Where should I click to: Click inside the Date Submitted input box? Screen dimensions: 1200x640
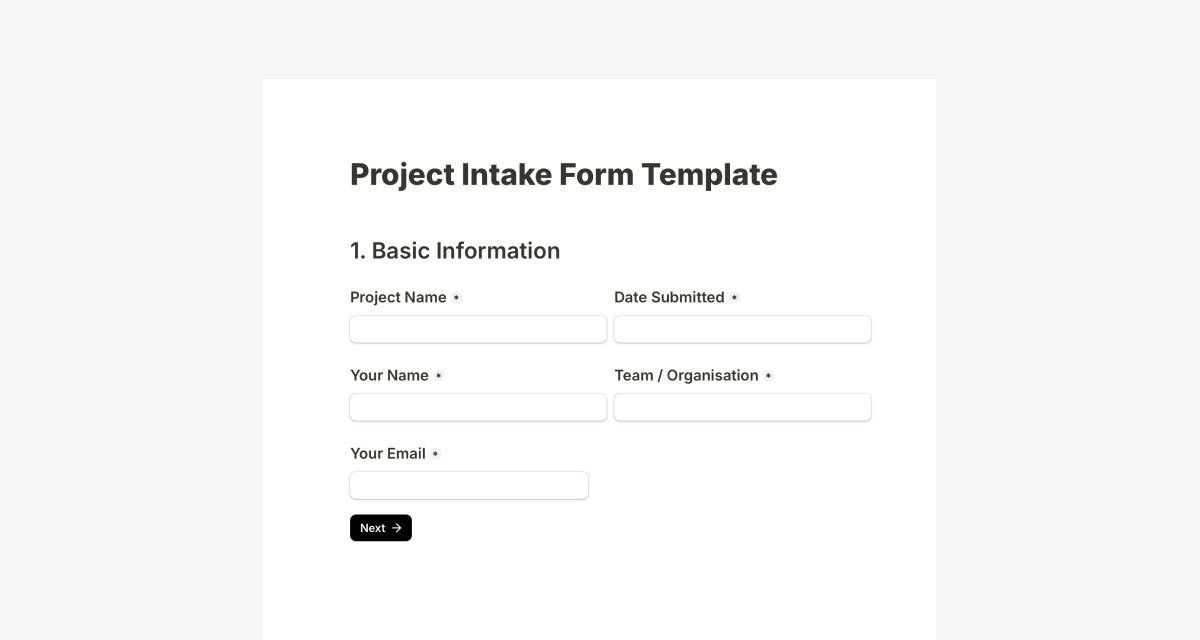click(742, 328)
